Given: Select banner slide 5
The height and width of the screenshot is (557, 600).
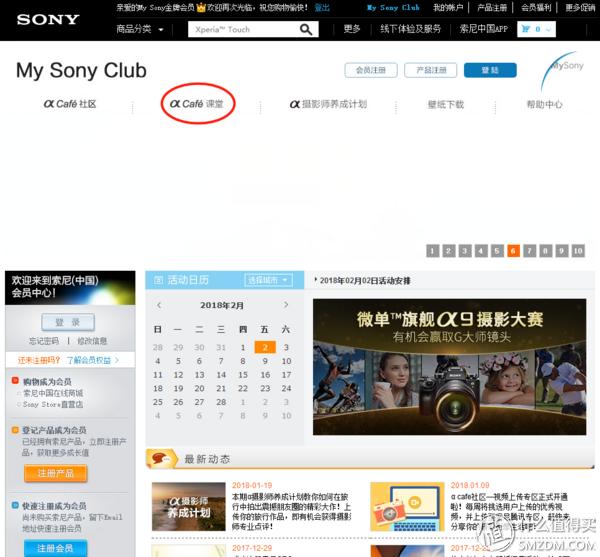Looking at the screenshot, I should [x=497, y=251].
